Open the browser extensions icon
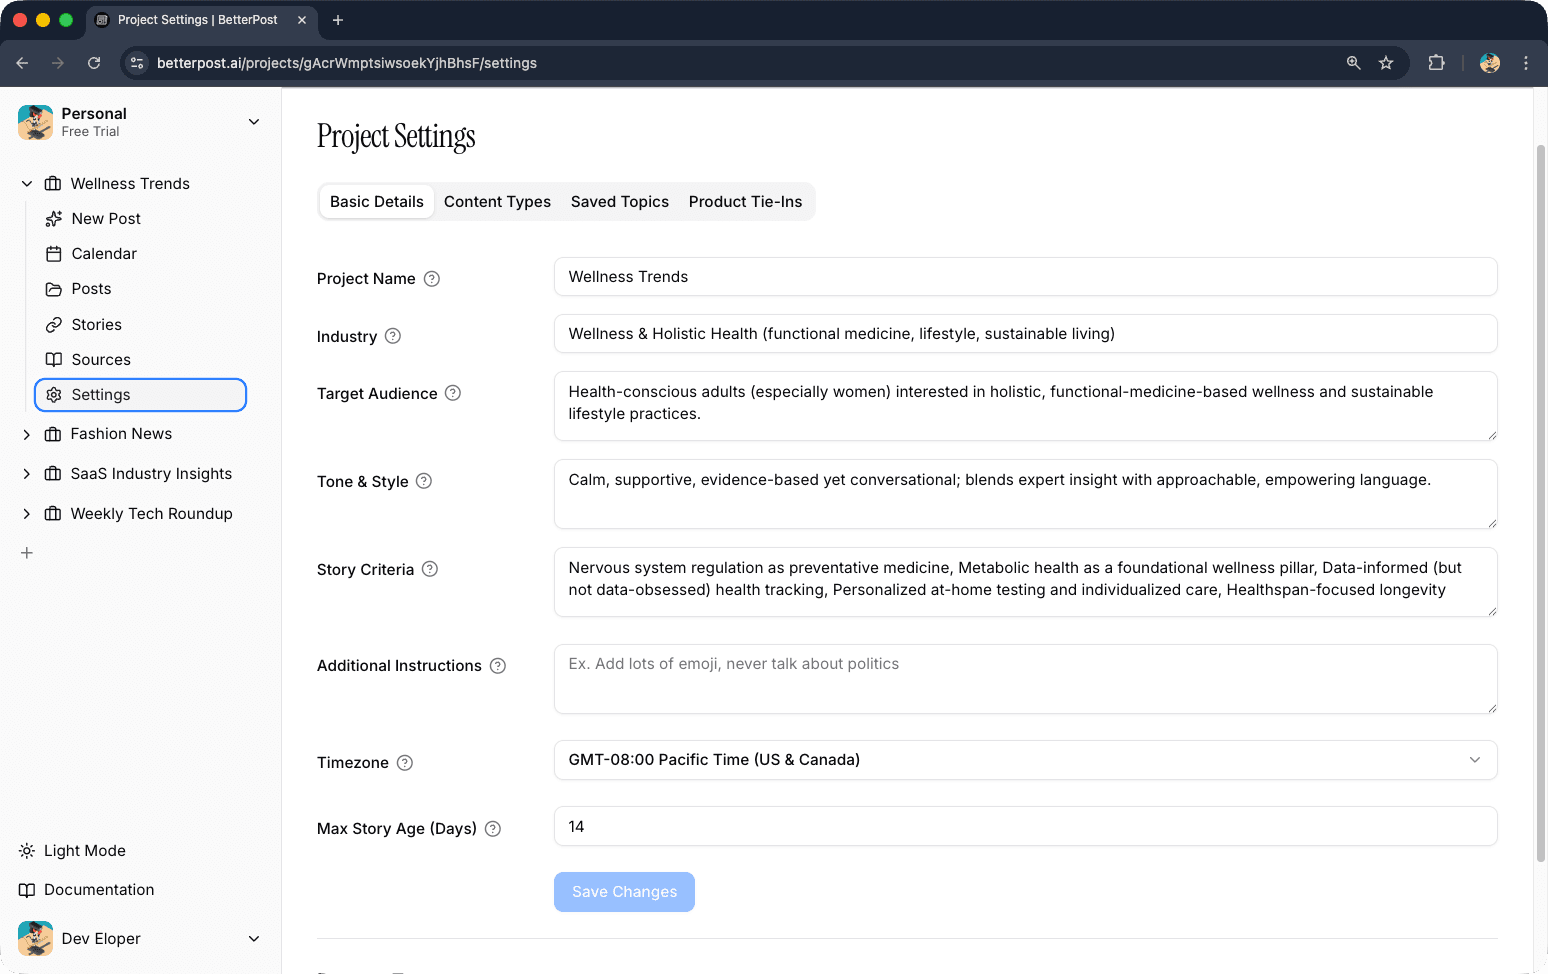Viewport: 1548px width, 974px height. click(x=1436, y=62)
